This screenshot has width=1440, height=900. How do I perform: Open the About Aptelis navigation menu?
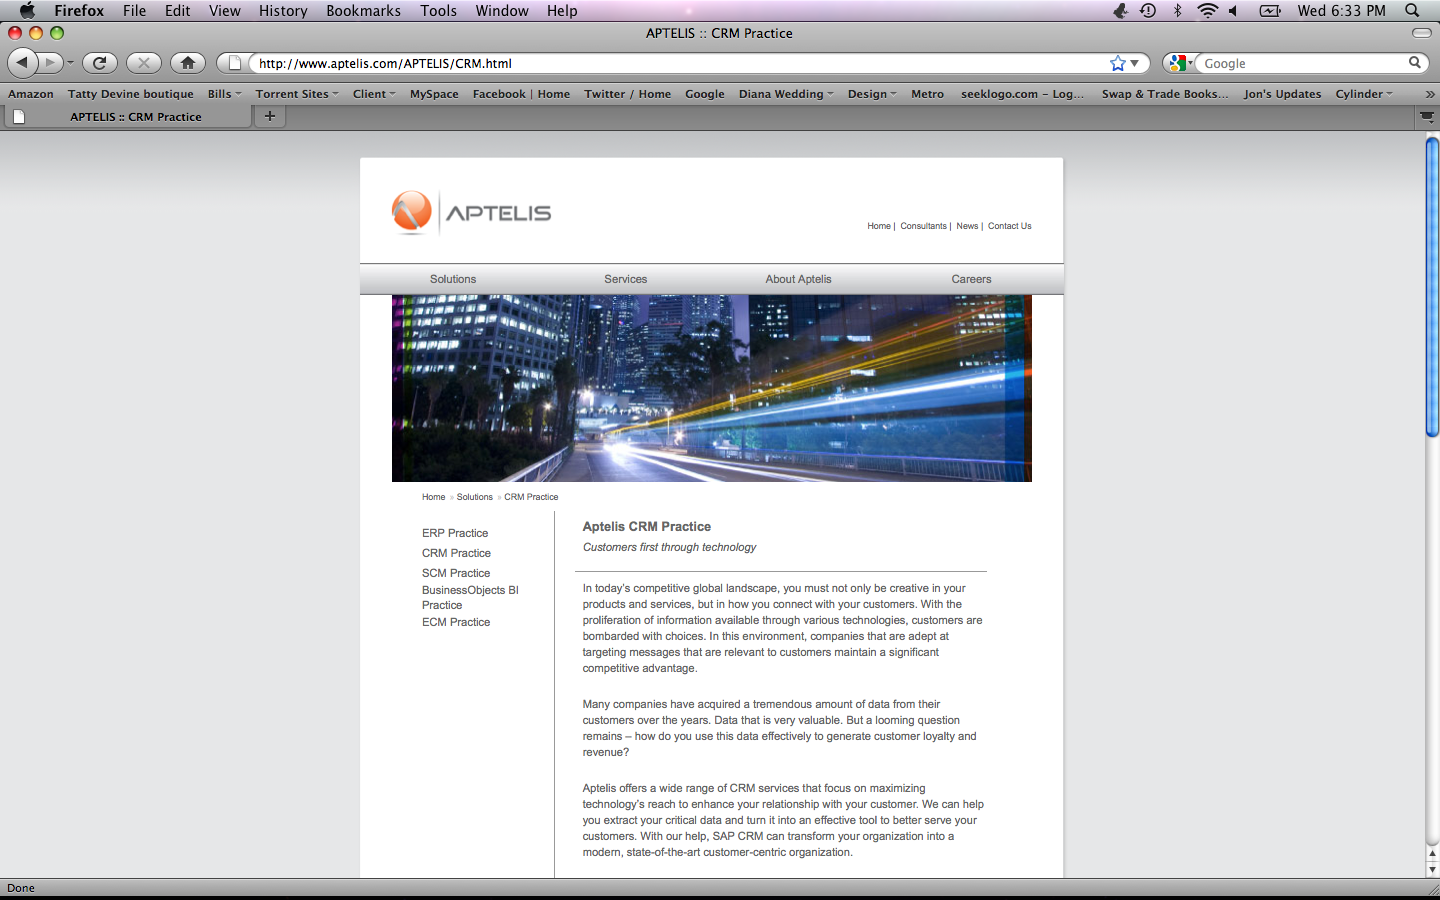point(798,279)
